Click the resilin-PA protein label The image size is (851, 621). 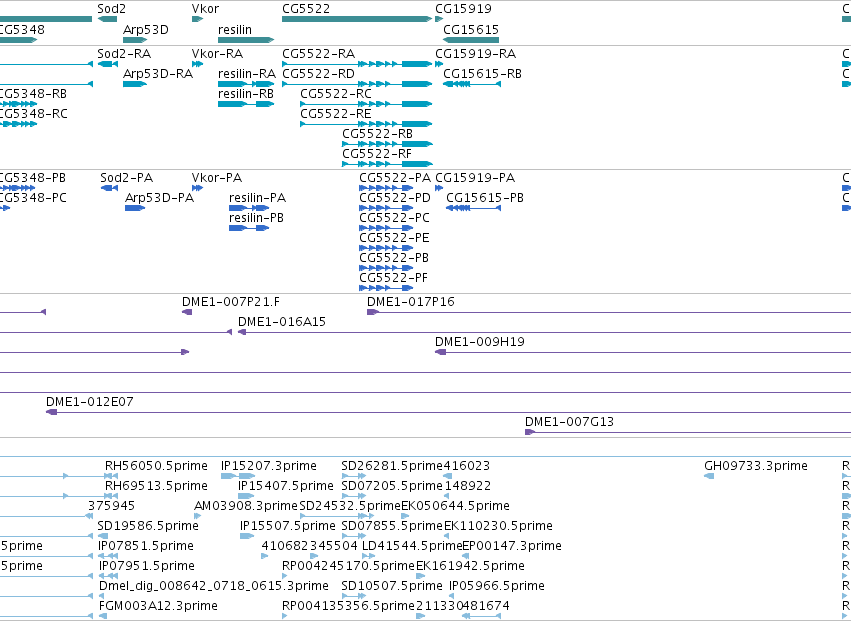(x=258, y=198)
